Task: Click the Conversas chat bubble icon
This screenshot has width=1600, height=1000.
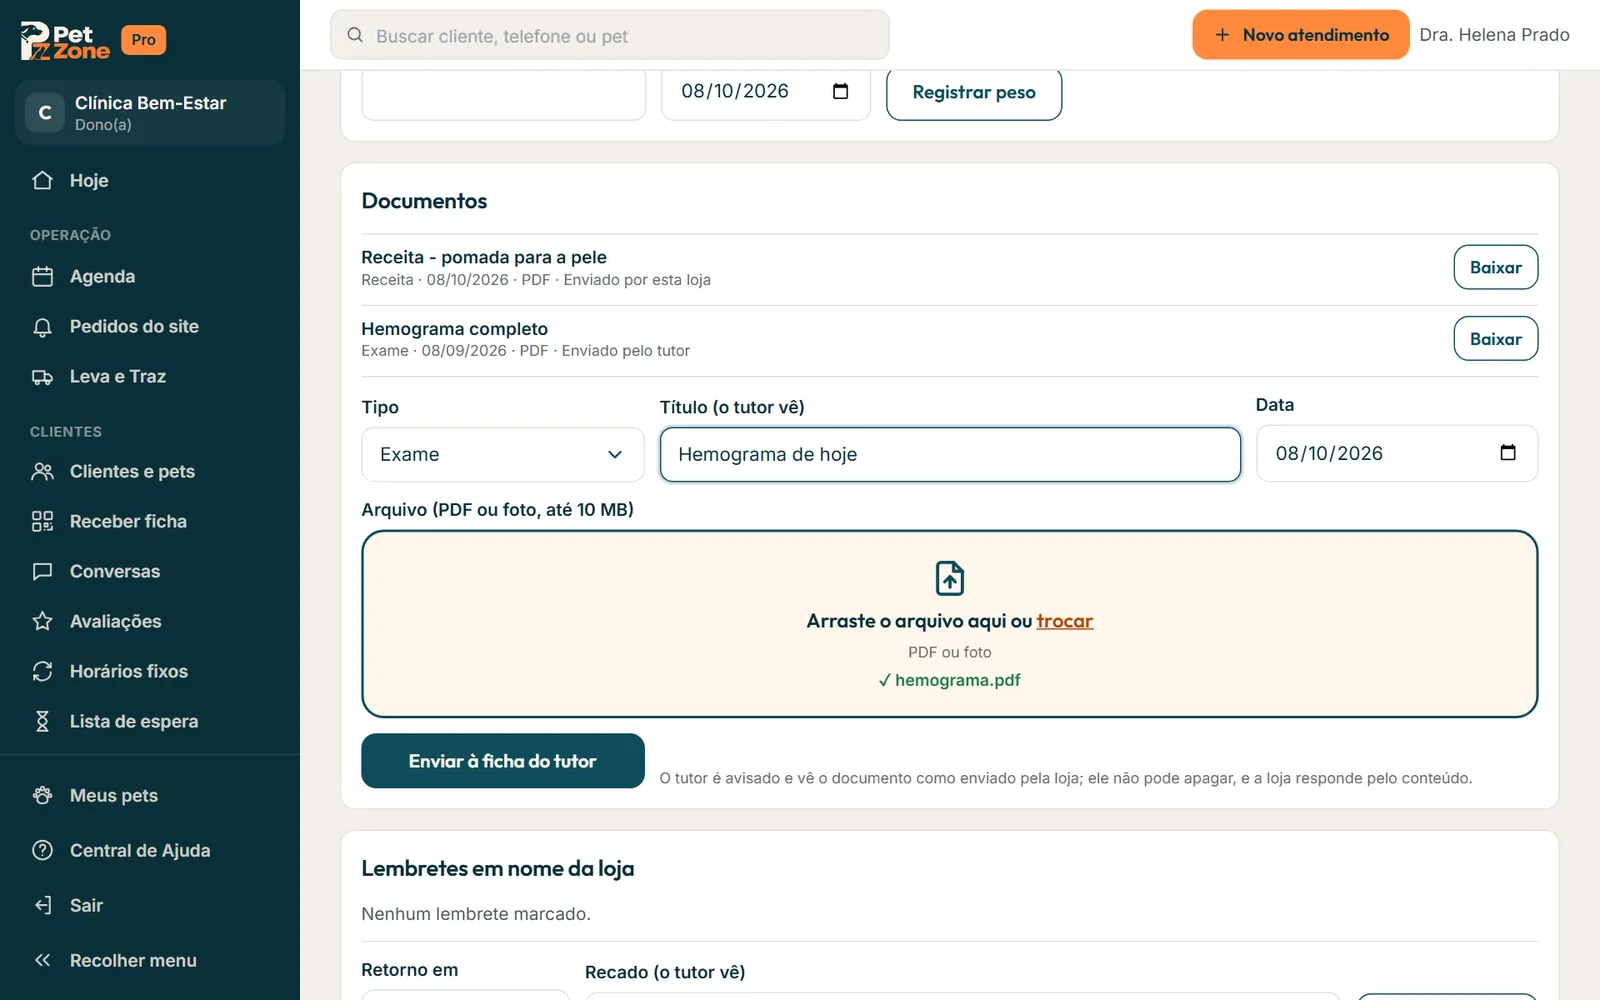Action: 42,571
